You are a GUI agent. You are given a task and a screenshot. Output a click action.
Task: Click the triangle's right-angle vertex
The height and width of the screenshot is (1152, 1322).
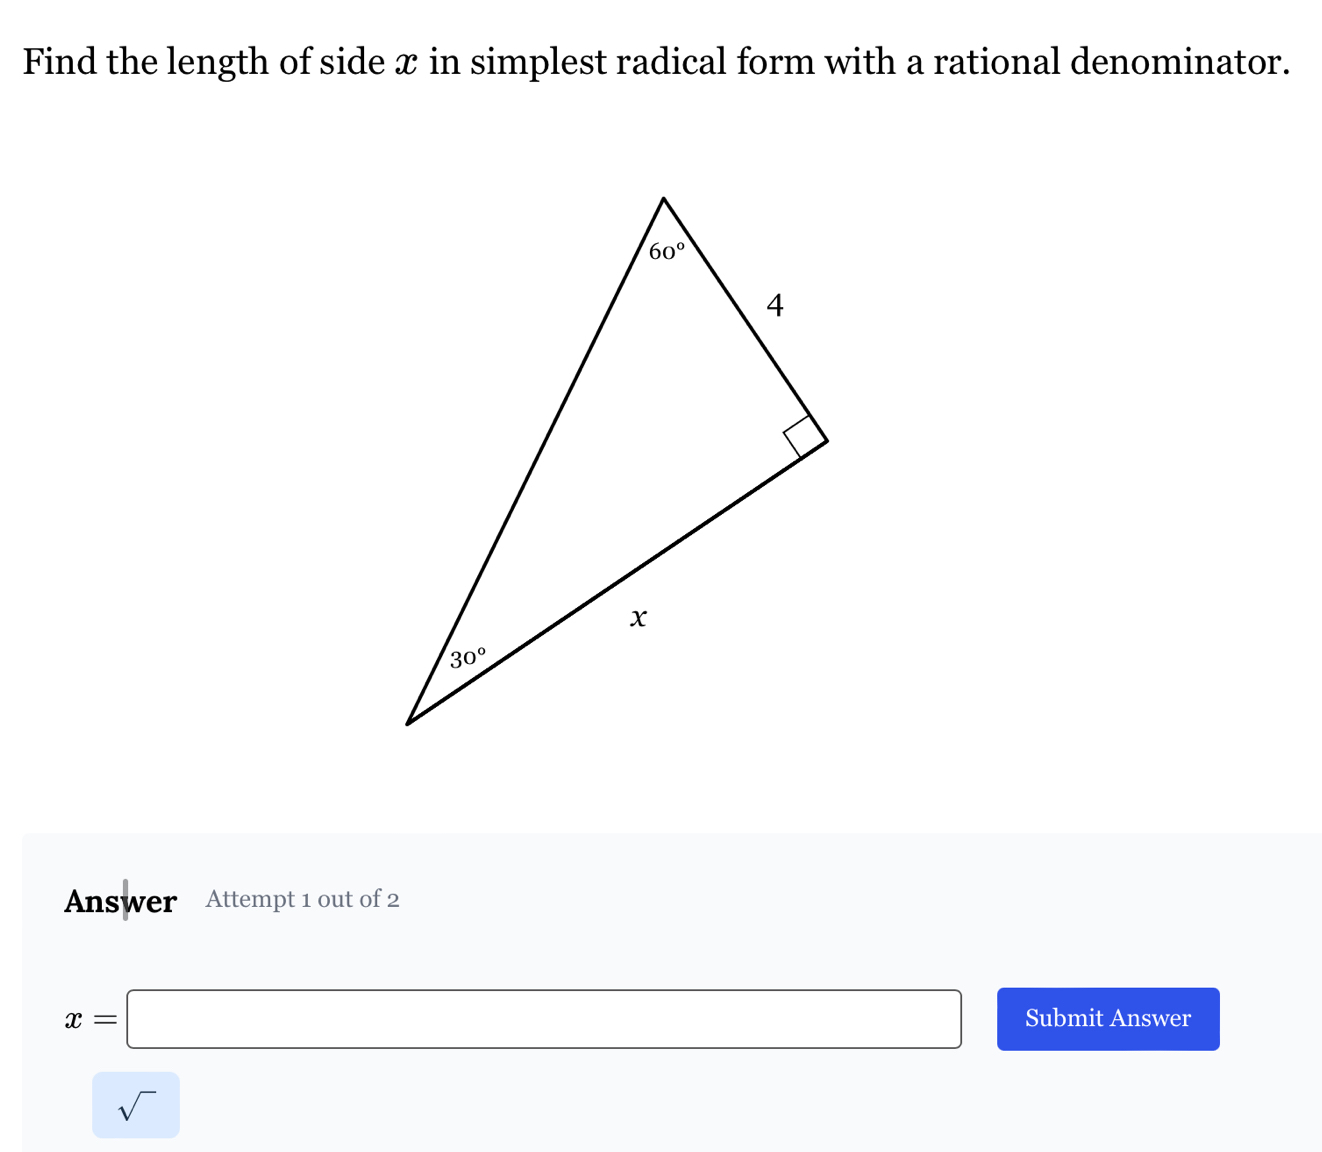click(x=826, y=440)
